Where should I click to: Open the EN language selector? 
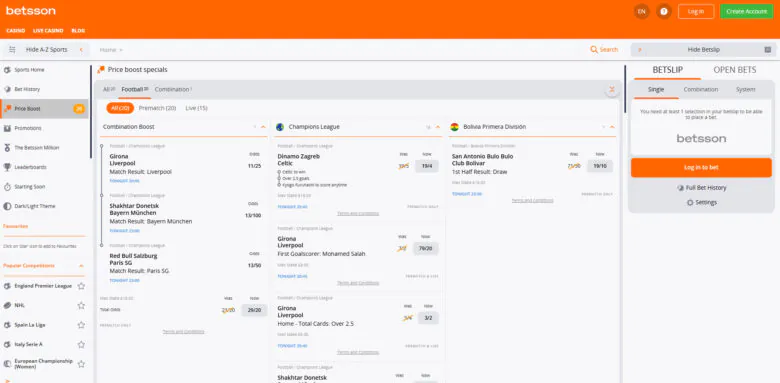pos(642,11)
